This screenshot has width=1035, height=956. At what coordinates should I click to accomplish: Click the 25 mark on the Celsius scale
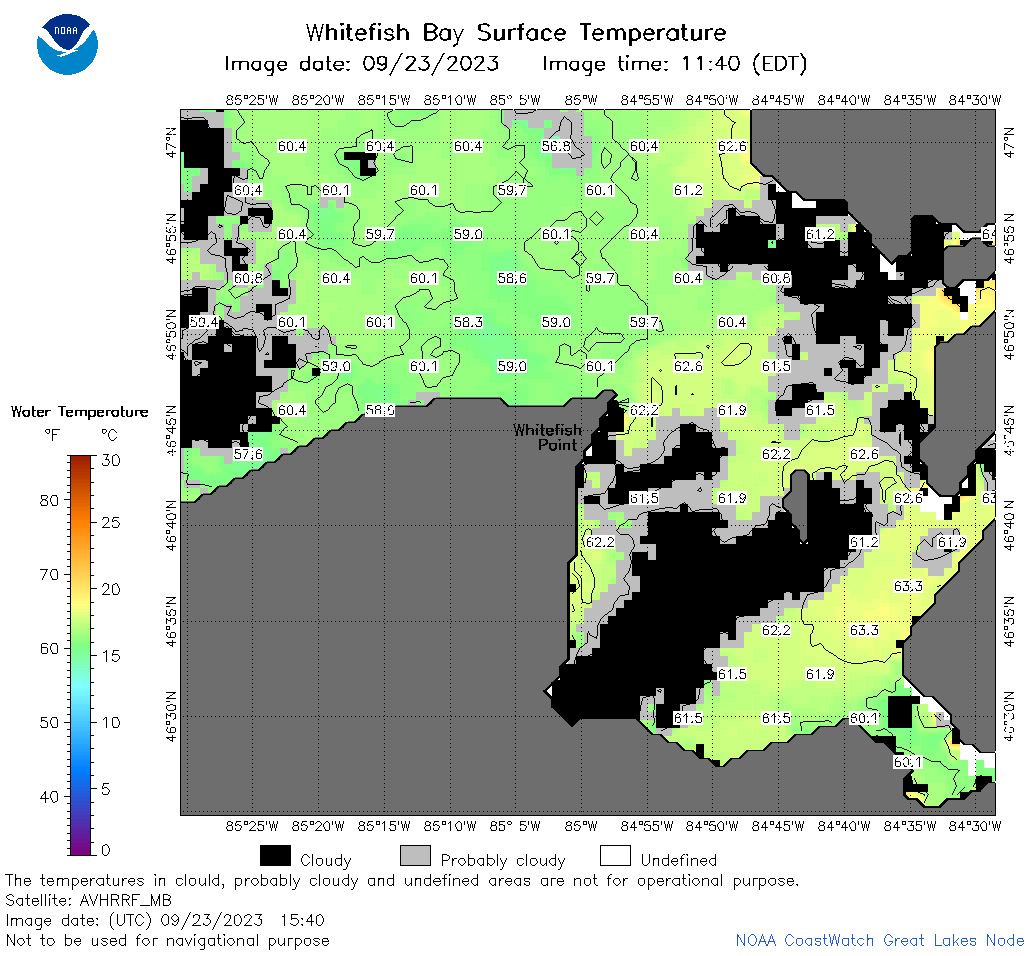(110, 523)
